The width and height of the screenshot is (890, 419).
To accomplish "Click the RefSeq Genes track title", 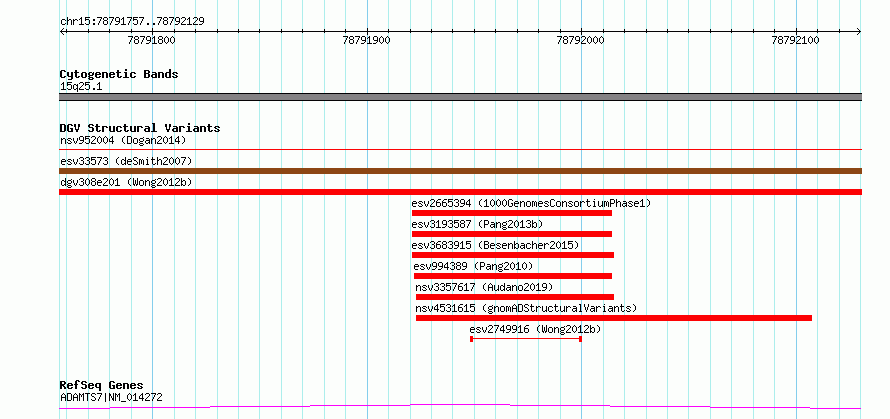I will pyautogui.click(x=102, y=386).
